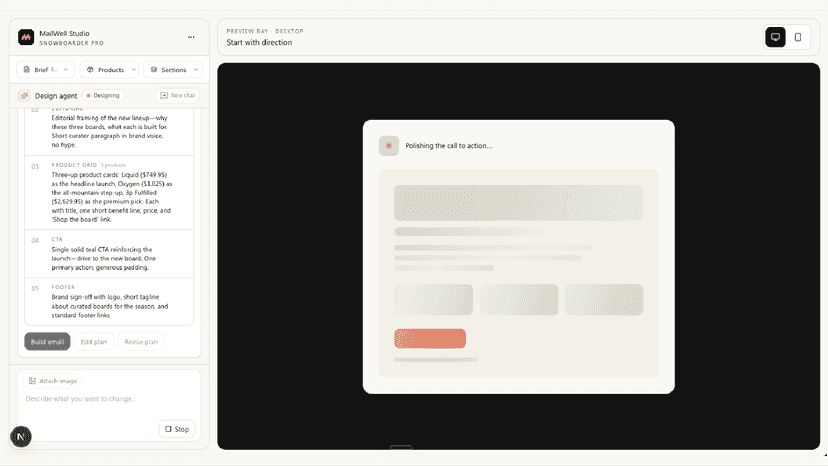Click the Edit plan button
This screenshot has height=466, width=828.
pos(93,342)
